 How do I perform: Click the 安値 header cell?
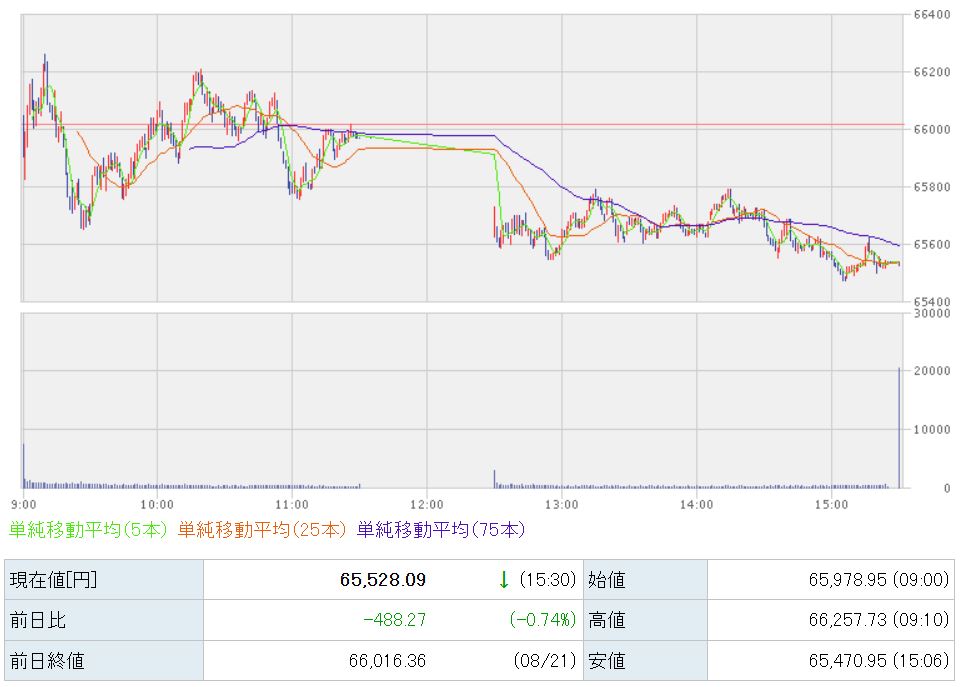645,661
